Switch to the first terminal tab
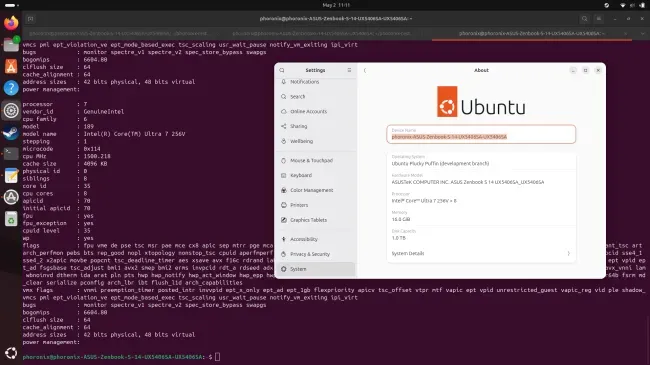 click(x=119, y=33)
